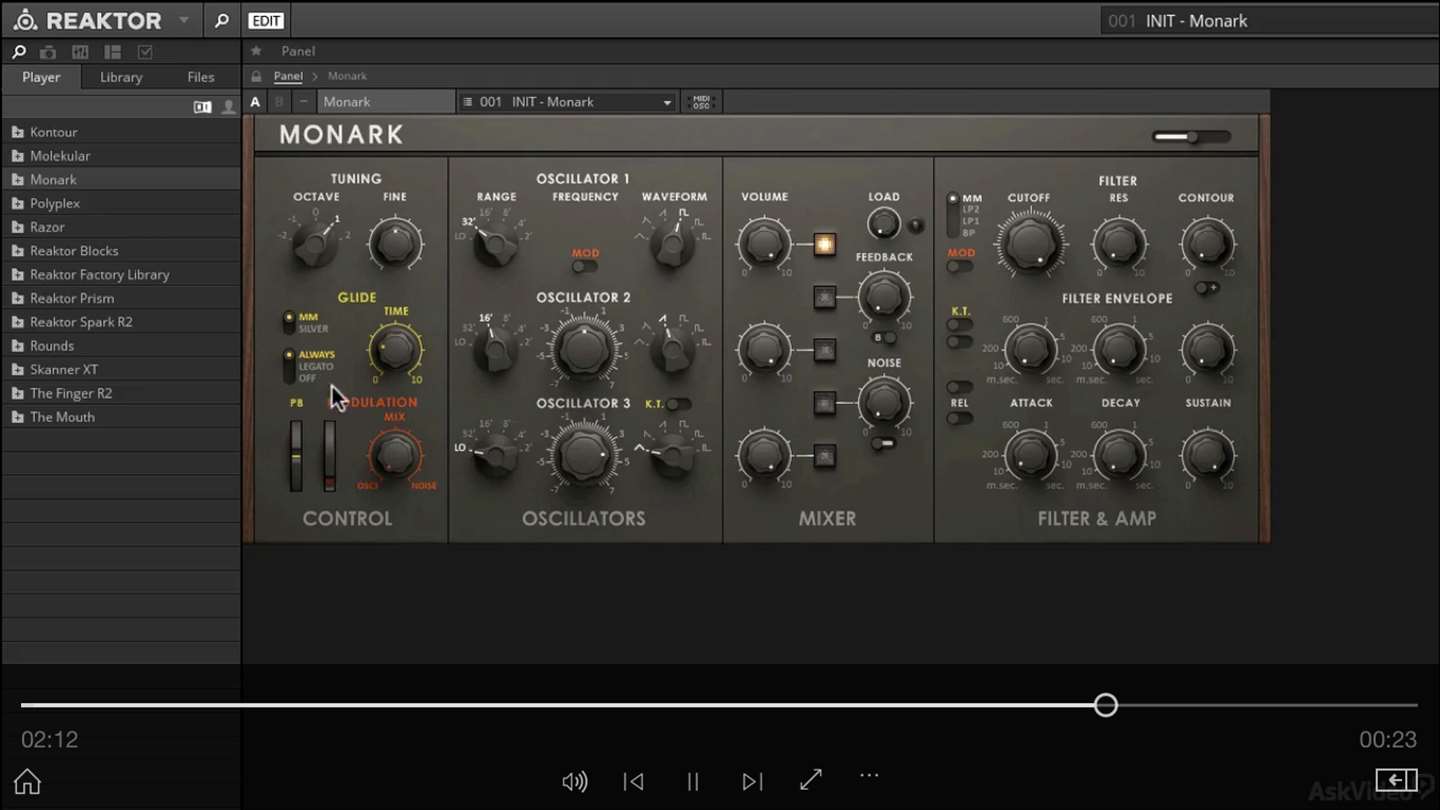This screenshot has width=1440, height=810.
Task: Click the Cutoff knob
Action: (x=1030, y=243)
